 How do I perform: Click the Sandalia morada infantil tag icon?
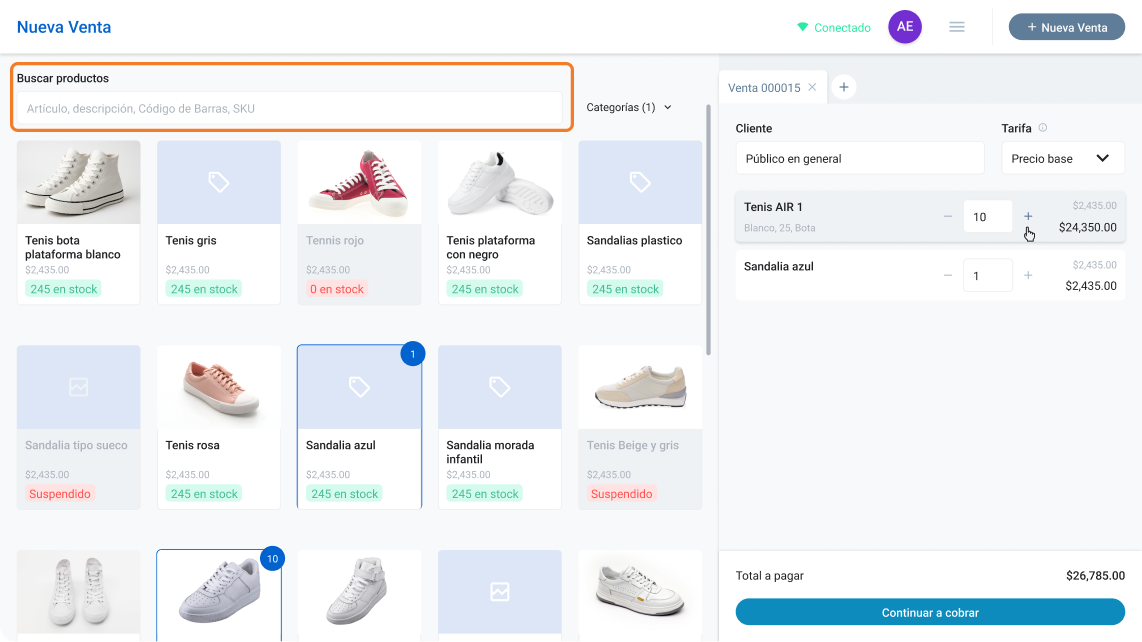click(x=500, y=387)
